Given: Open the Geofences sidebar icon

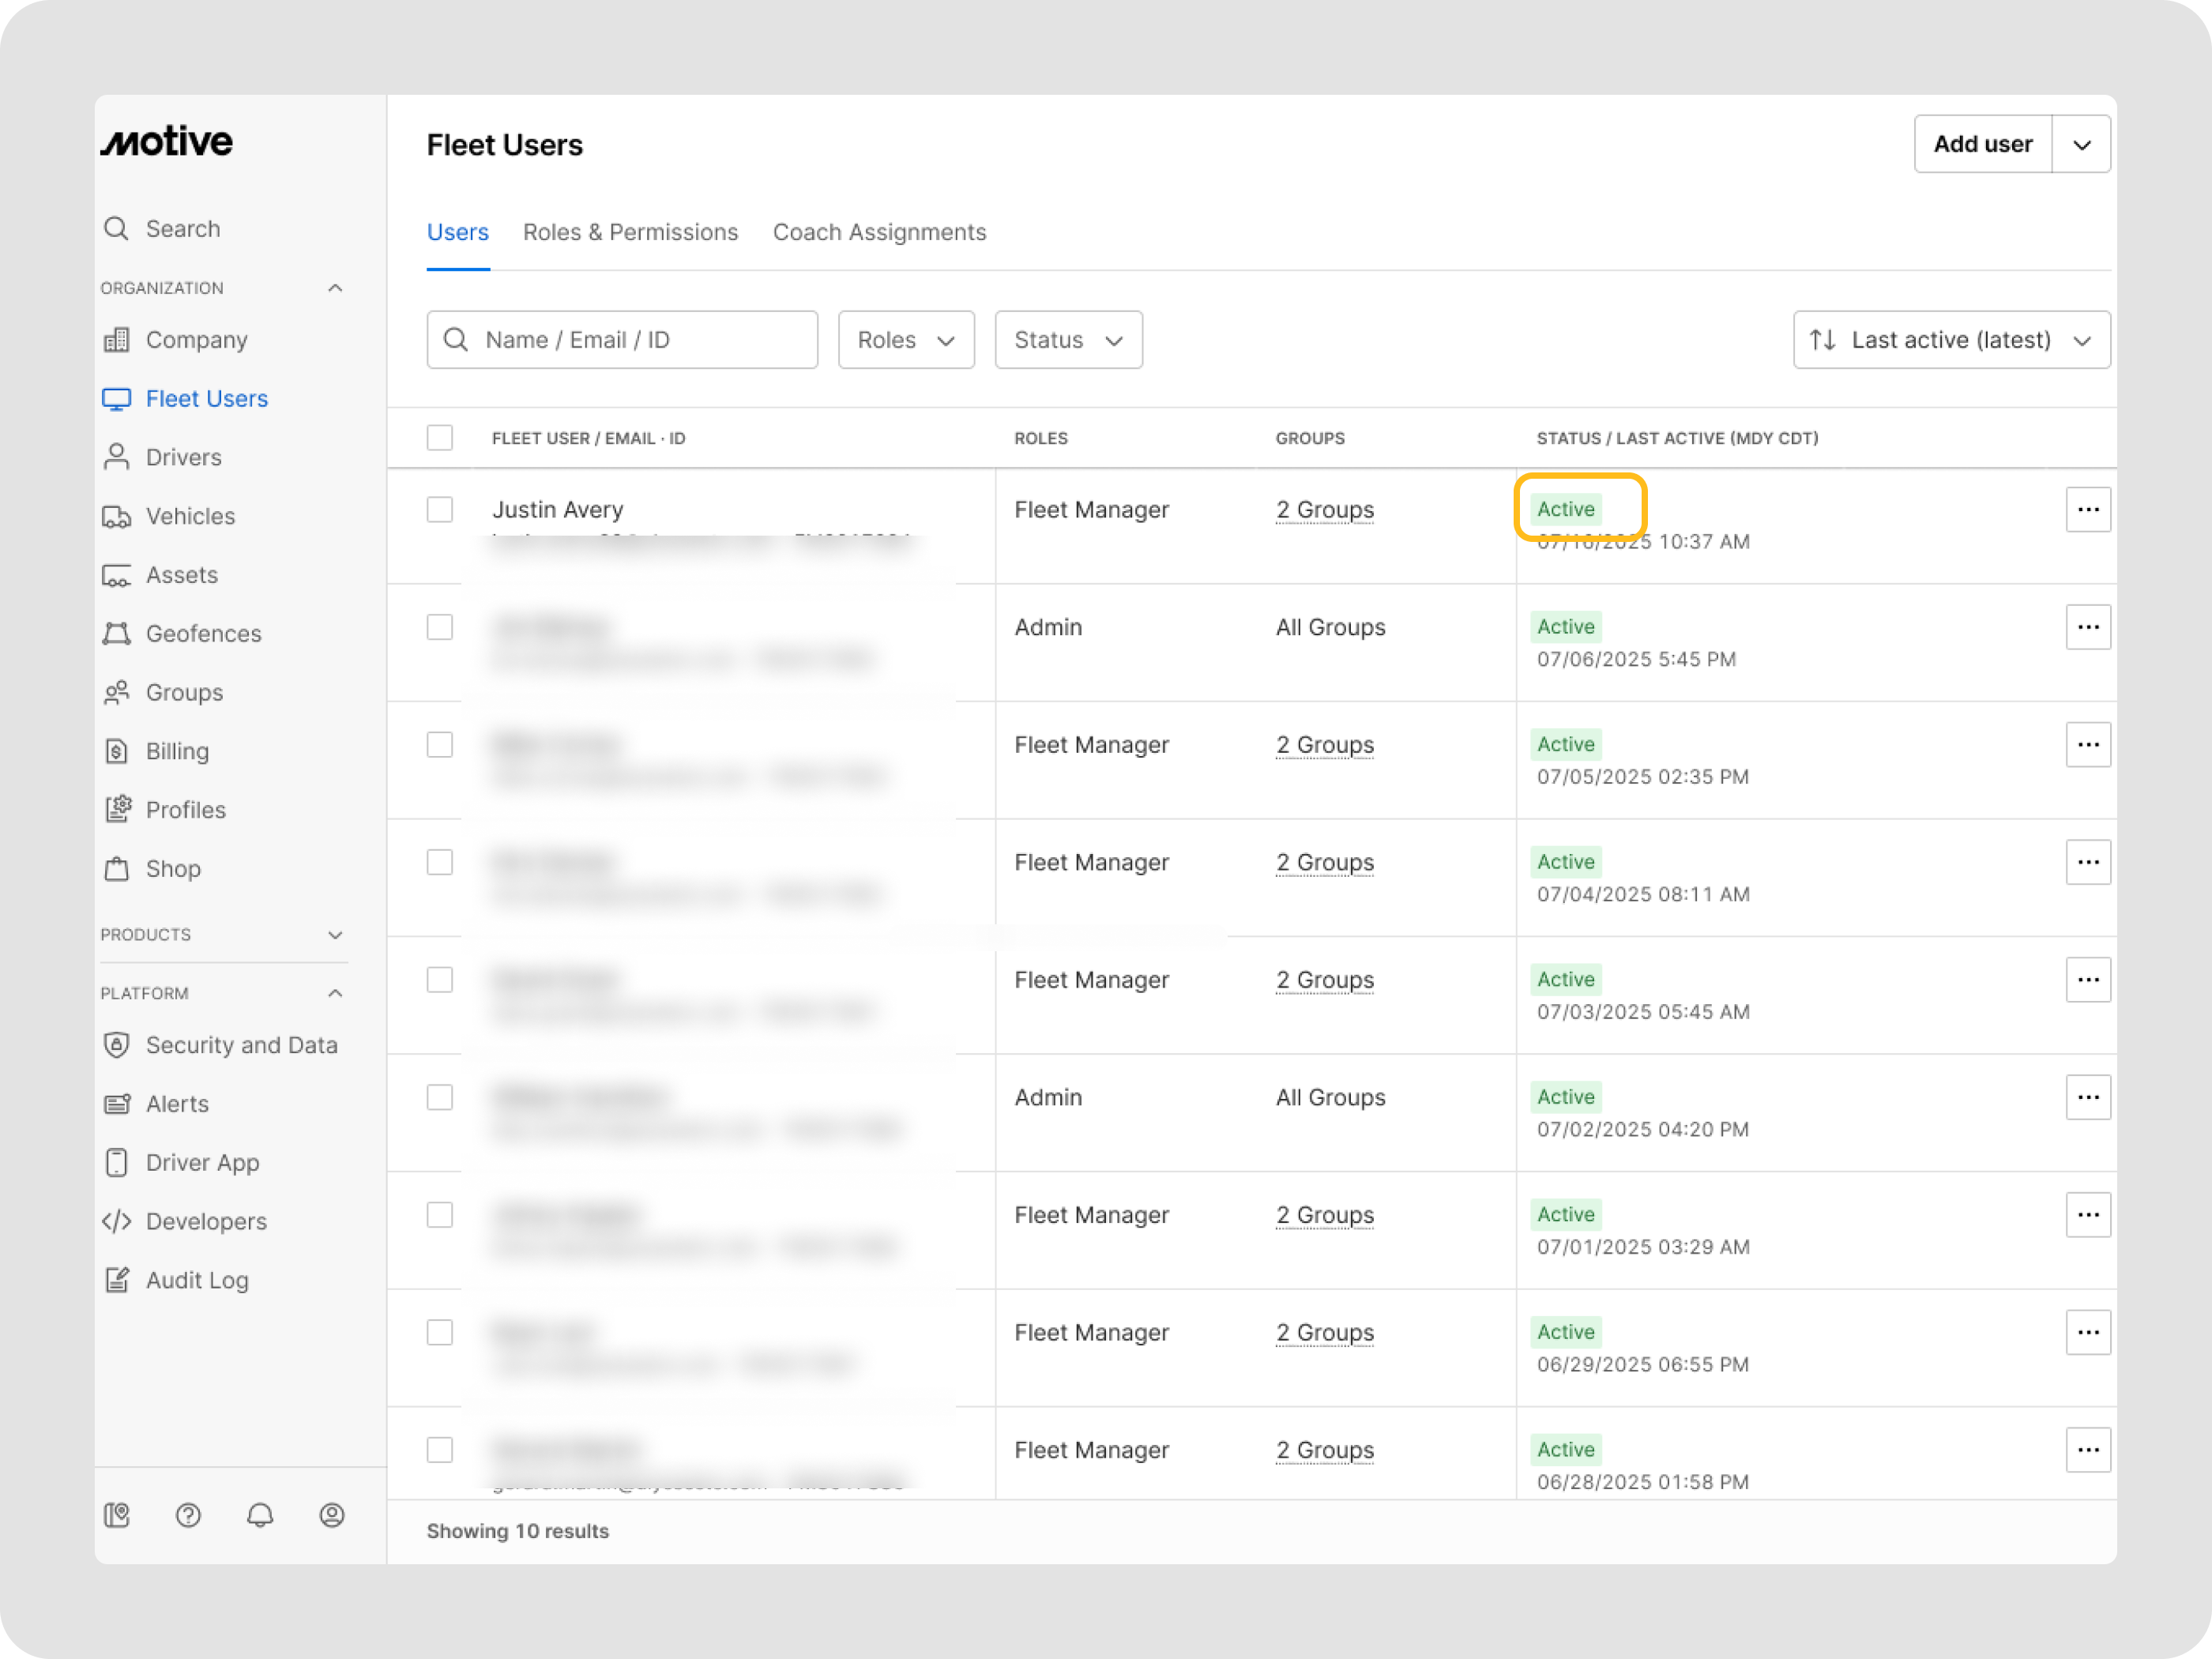Looking at the screenshot, I should click(x=117, y=634).
